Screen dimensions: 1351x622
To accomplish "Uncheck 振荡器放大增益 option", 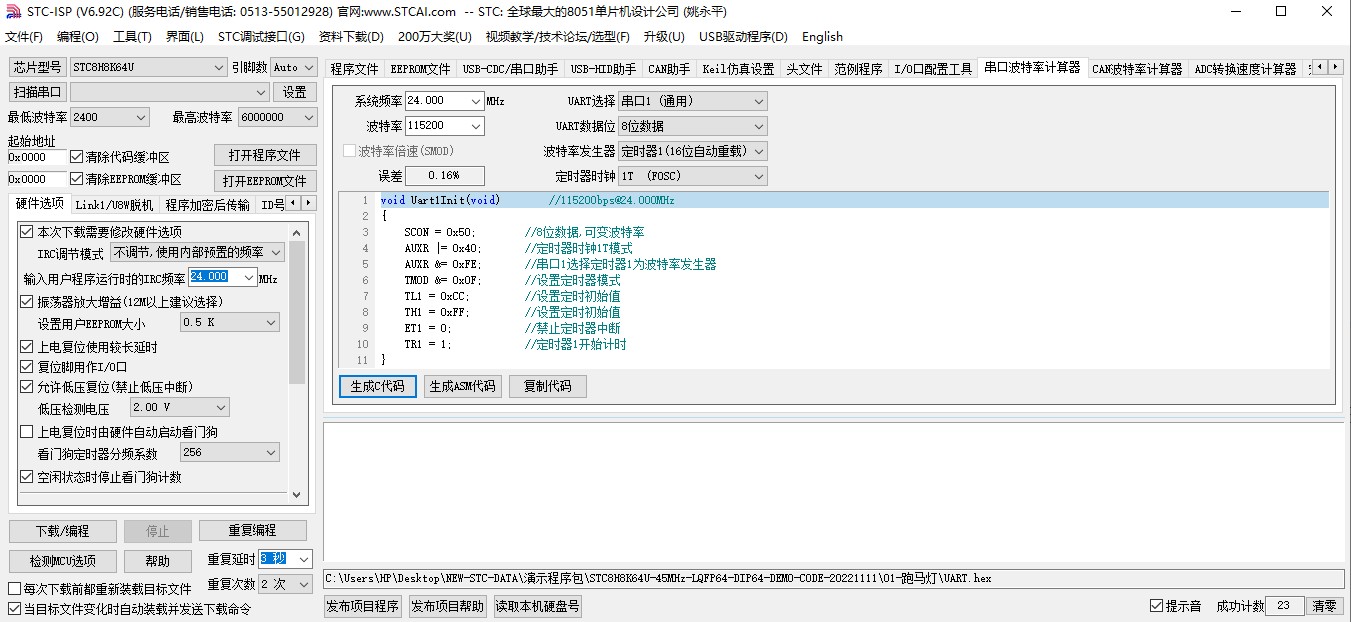I will pyautogui.click(x=27, y=302).
